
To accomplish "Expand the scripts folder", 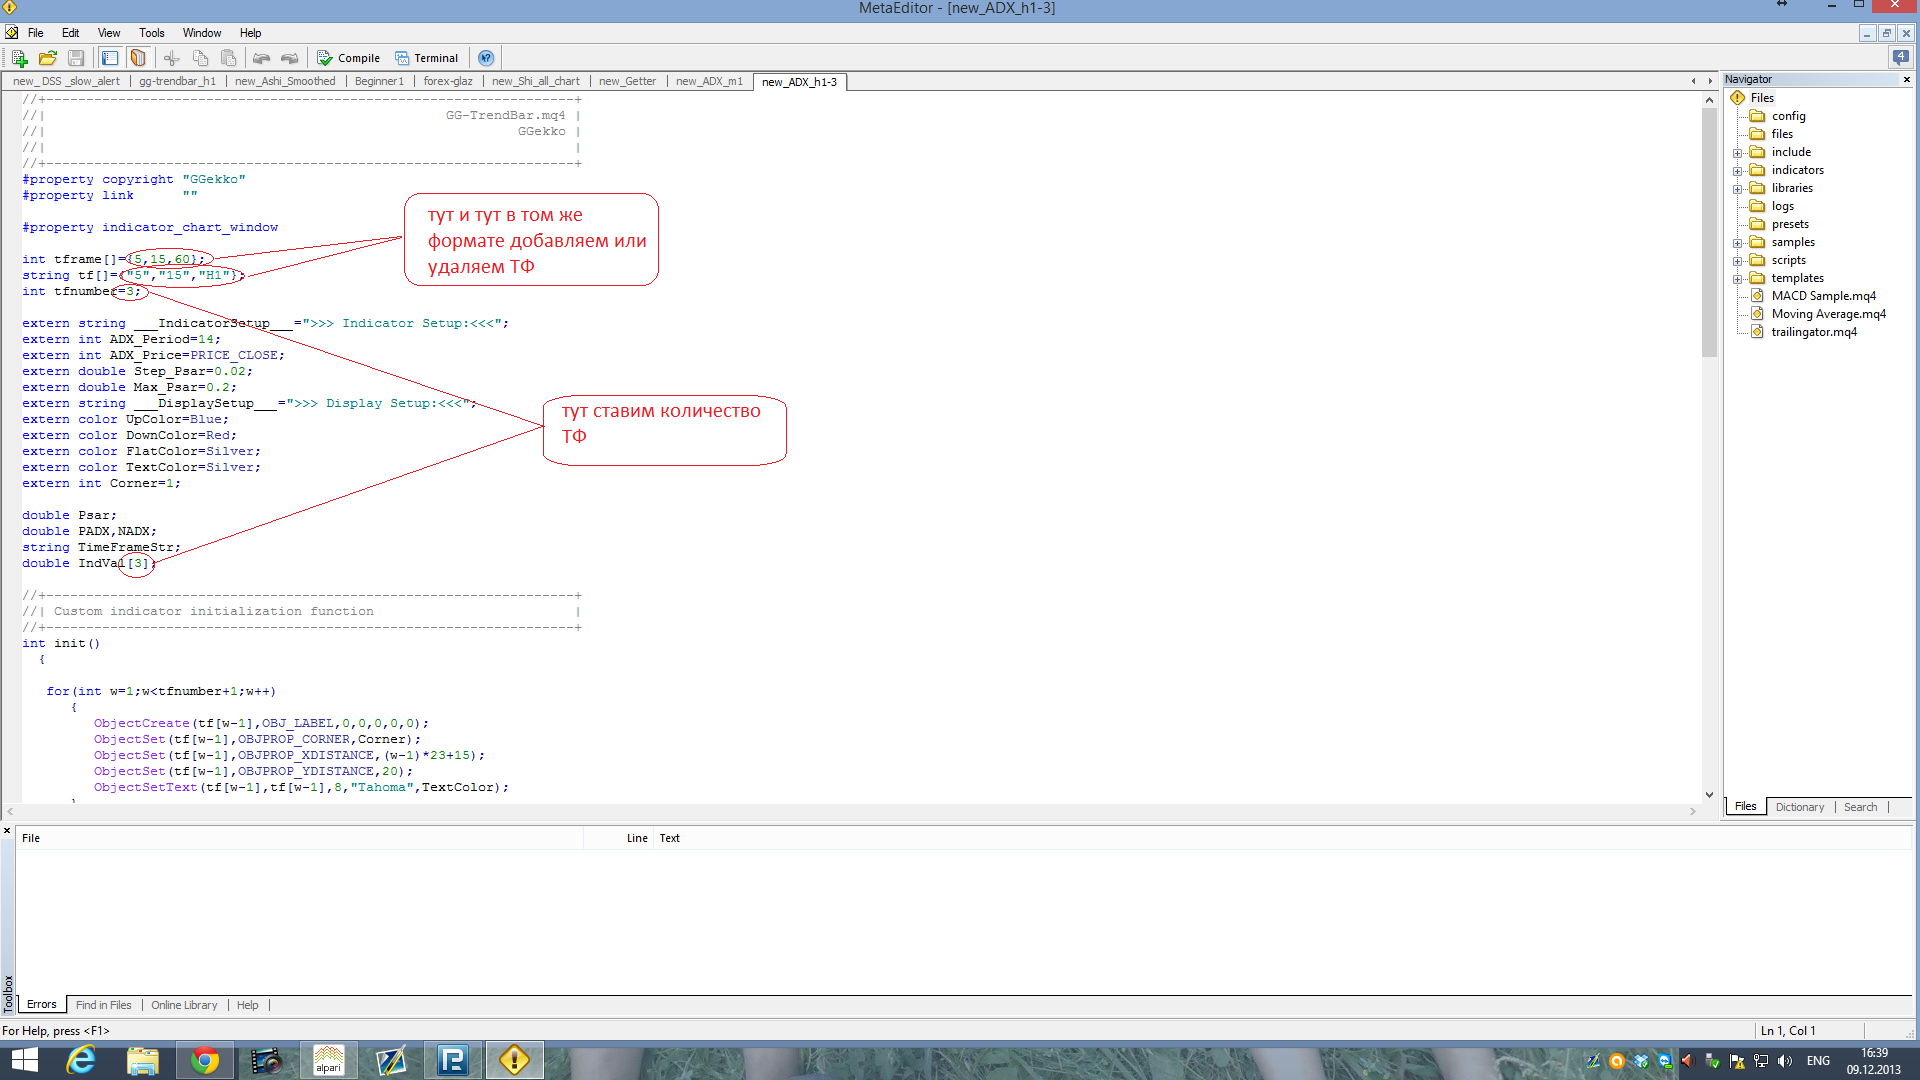I will click(x=1738, y=261).
